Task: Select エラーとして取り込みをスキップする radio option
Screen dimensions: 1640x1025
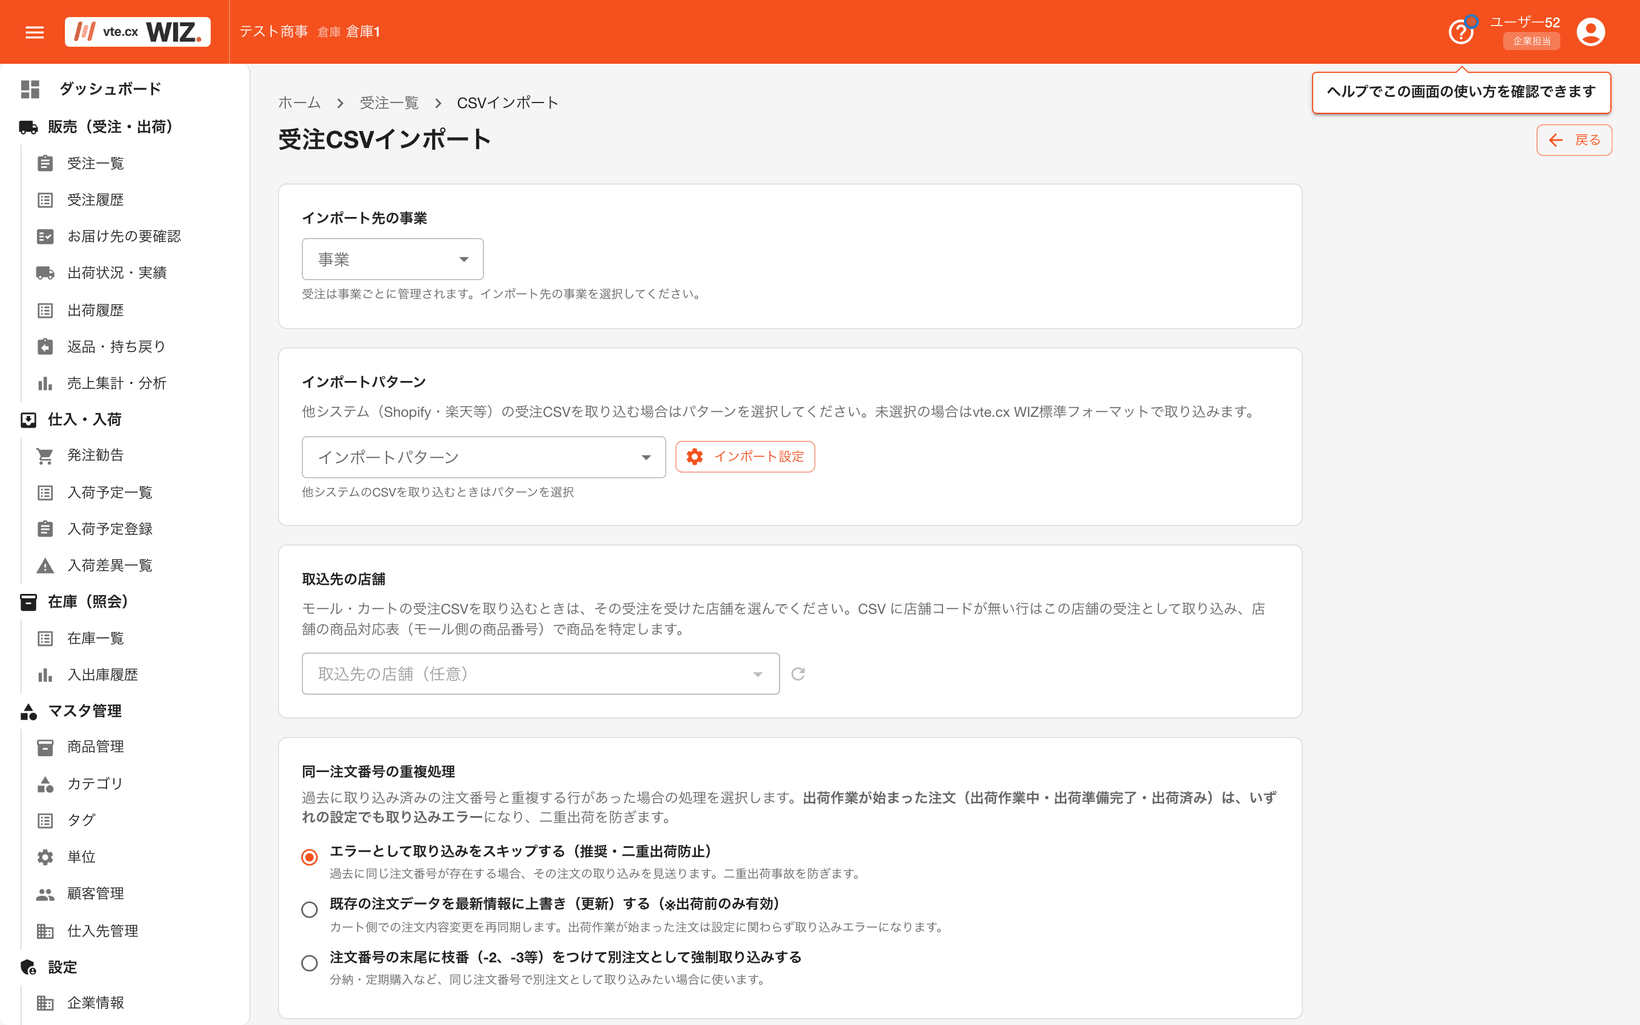Action: 309,857
